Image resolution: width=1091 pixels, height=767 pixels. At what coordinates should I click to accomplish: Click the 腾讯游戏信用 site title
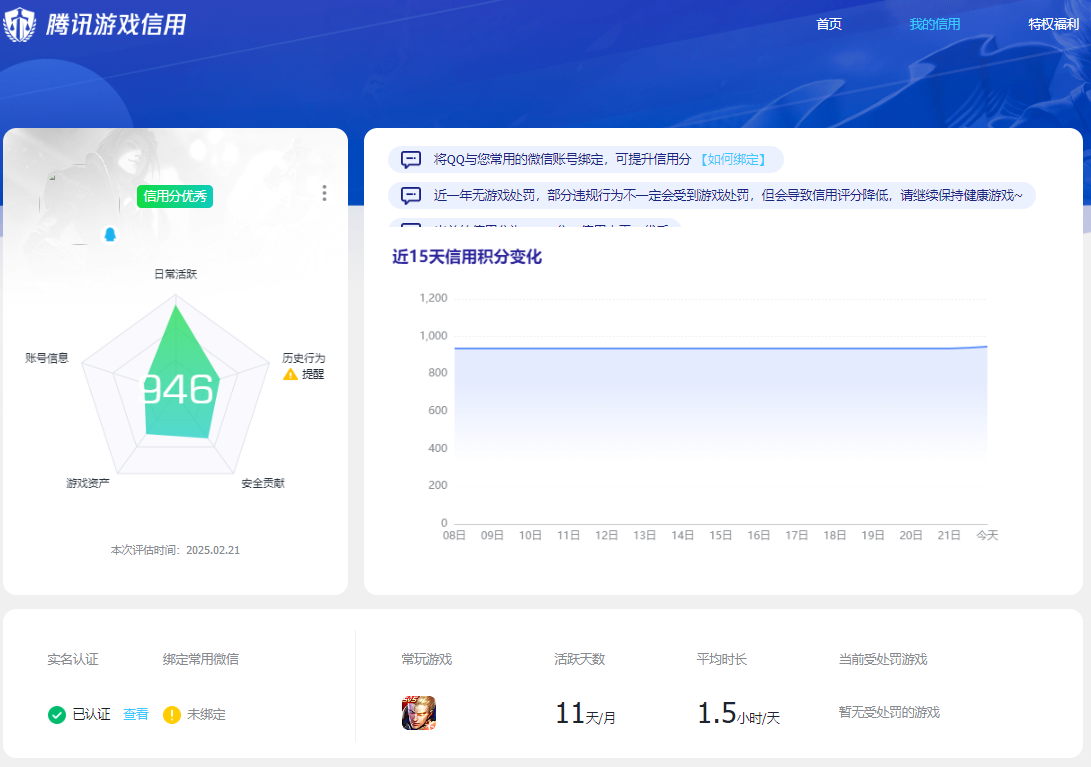coord(116,25)
